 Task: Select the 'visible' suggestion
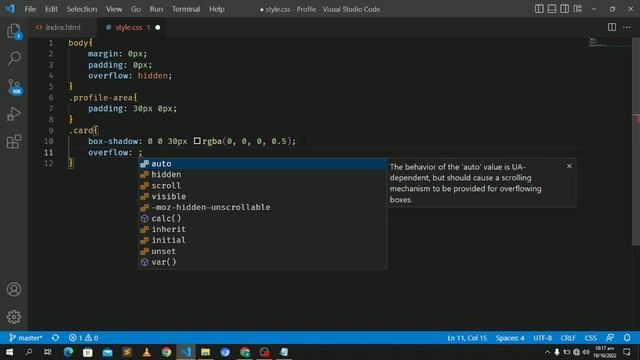(262, 196)
